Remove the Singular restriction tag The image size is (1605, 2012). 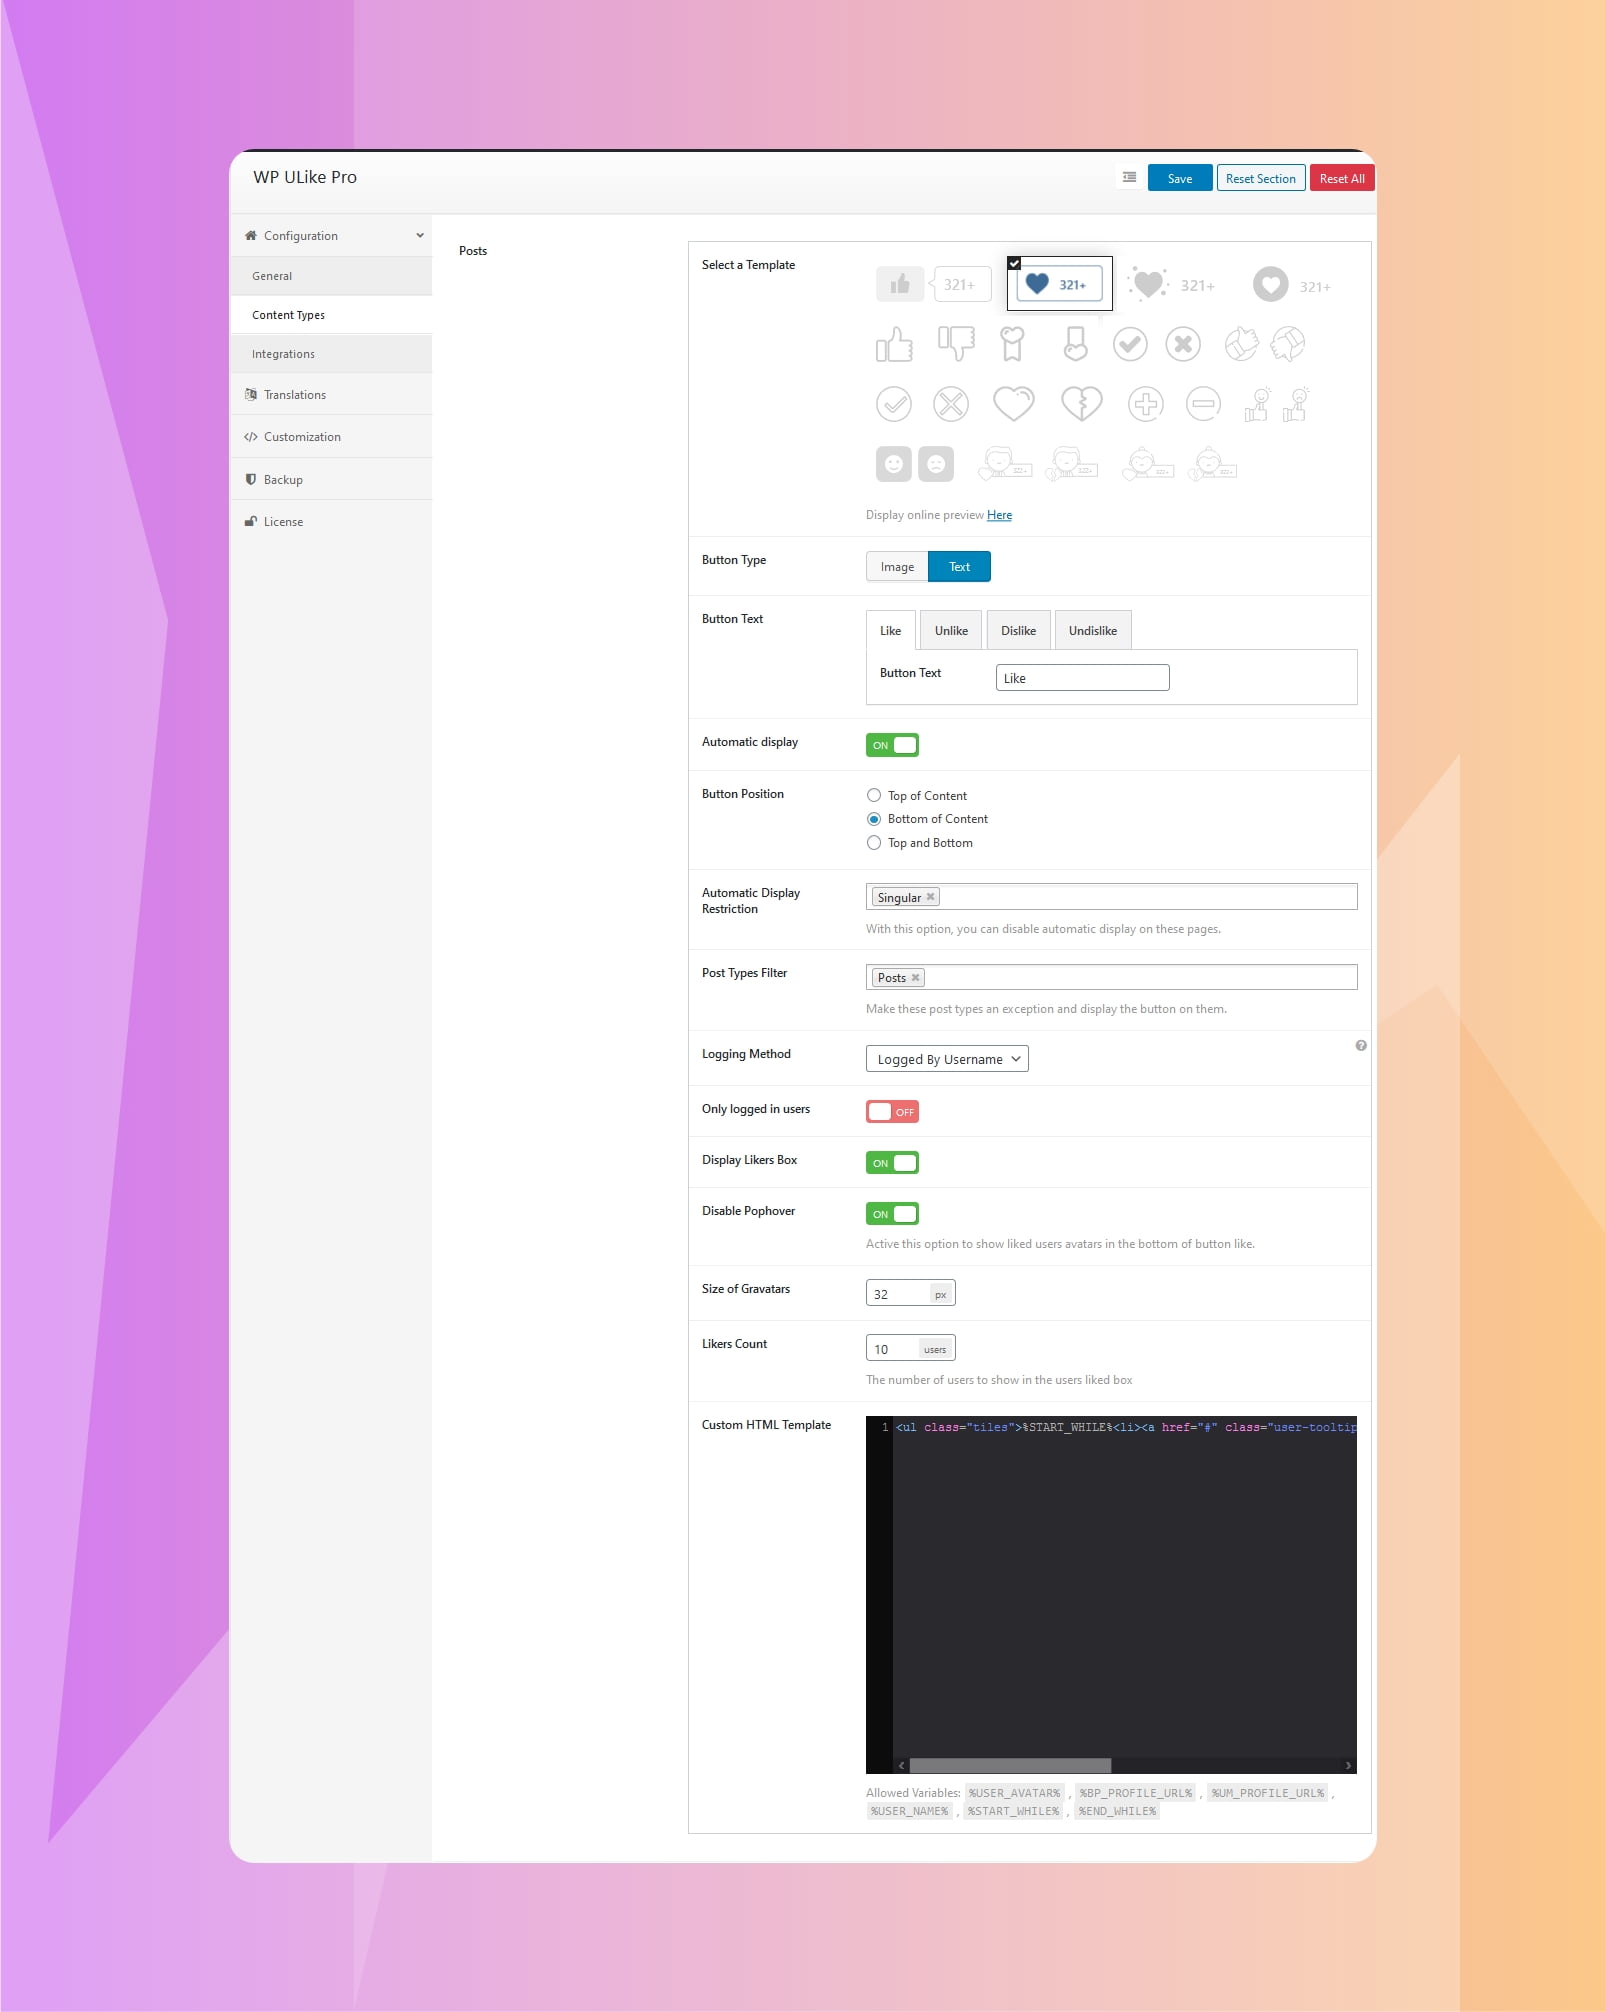pos(929,896)
